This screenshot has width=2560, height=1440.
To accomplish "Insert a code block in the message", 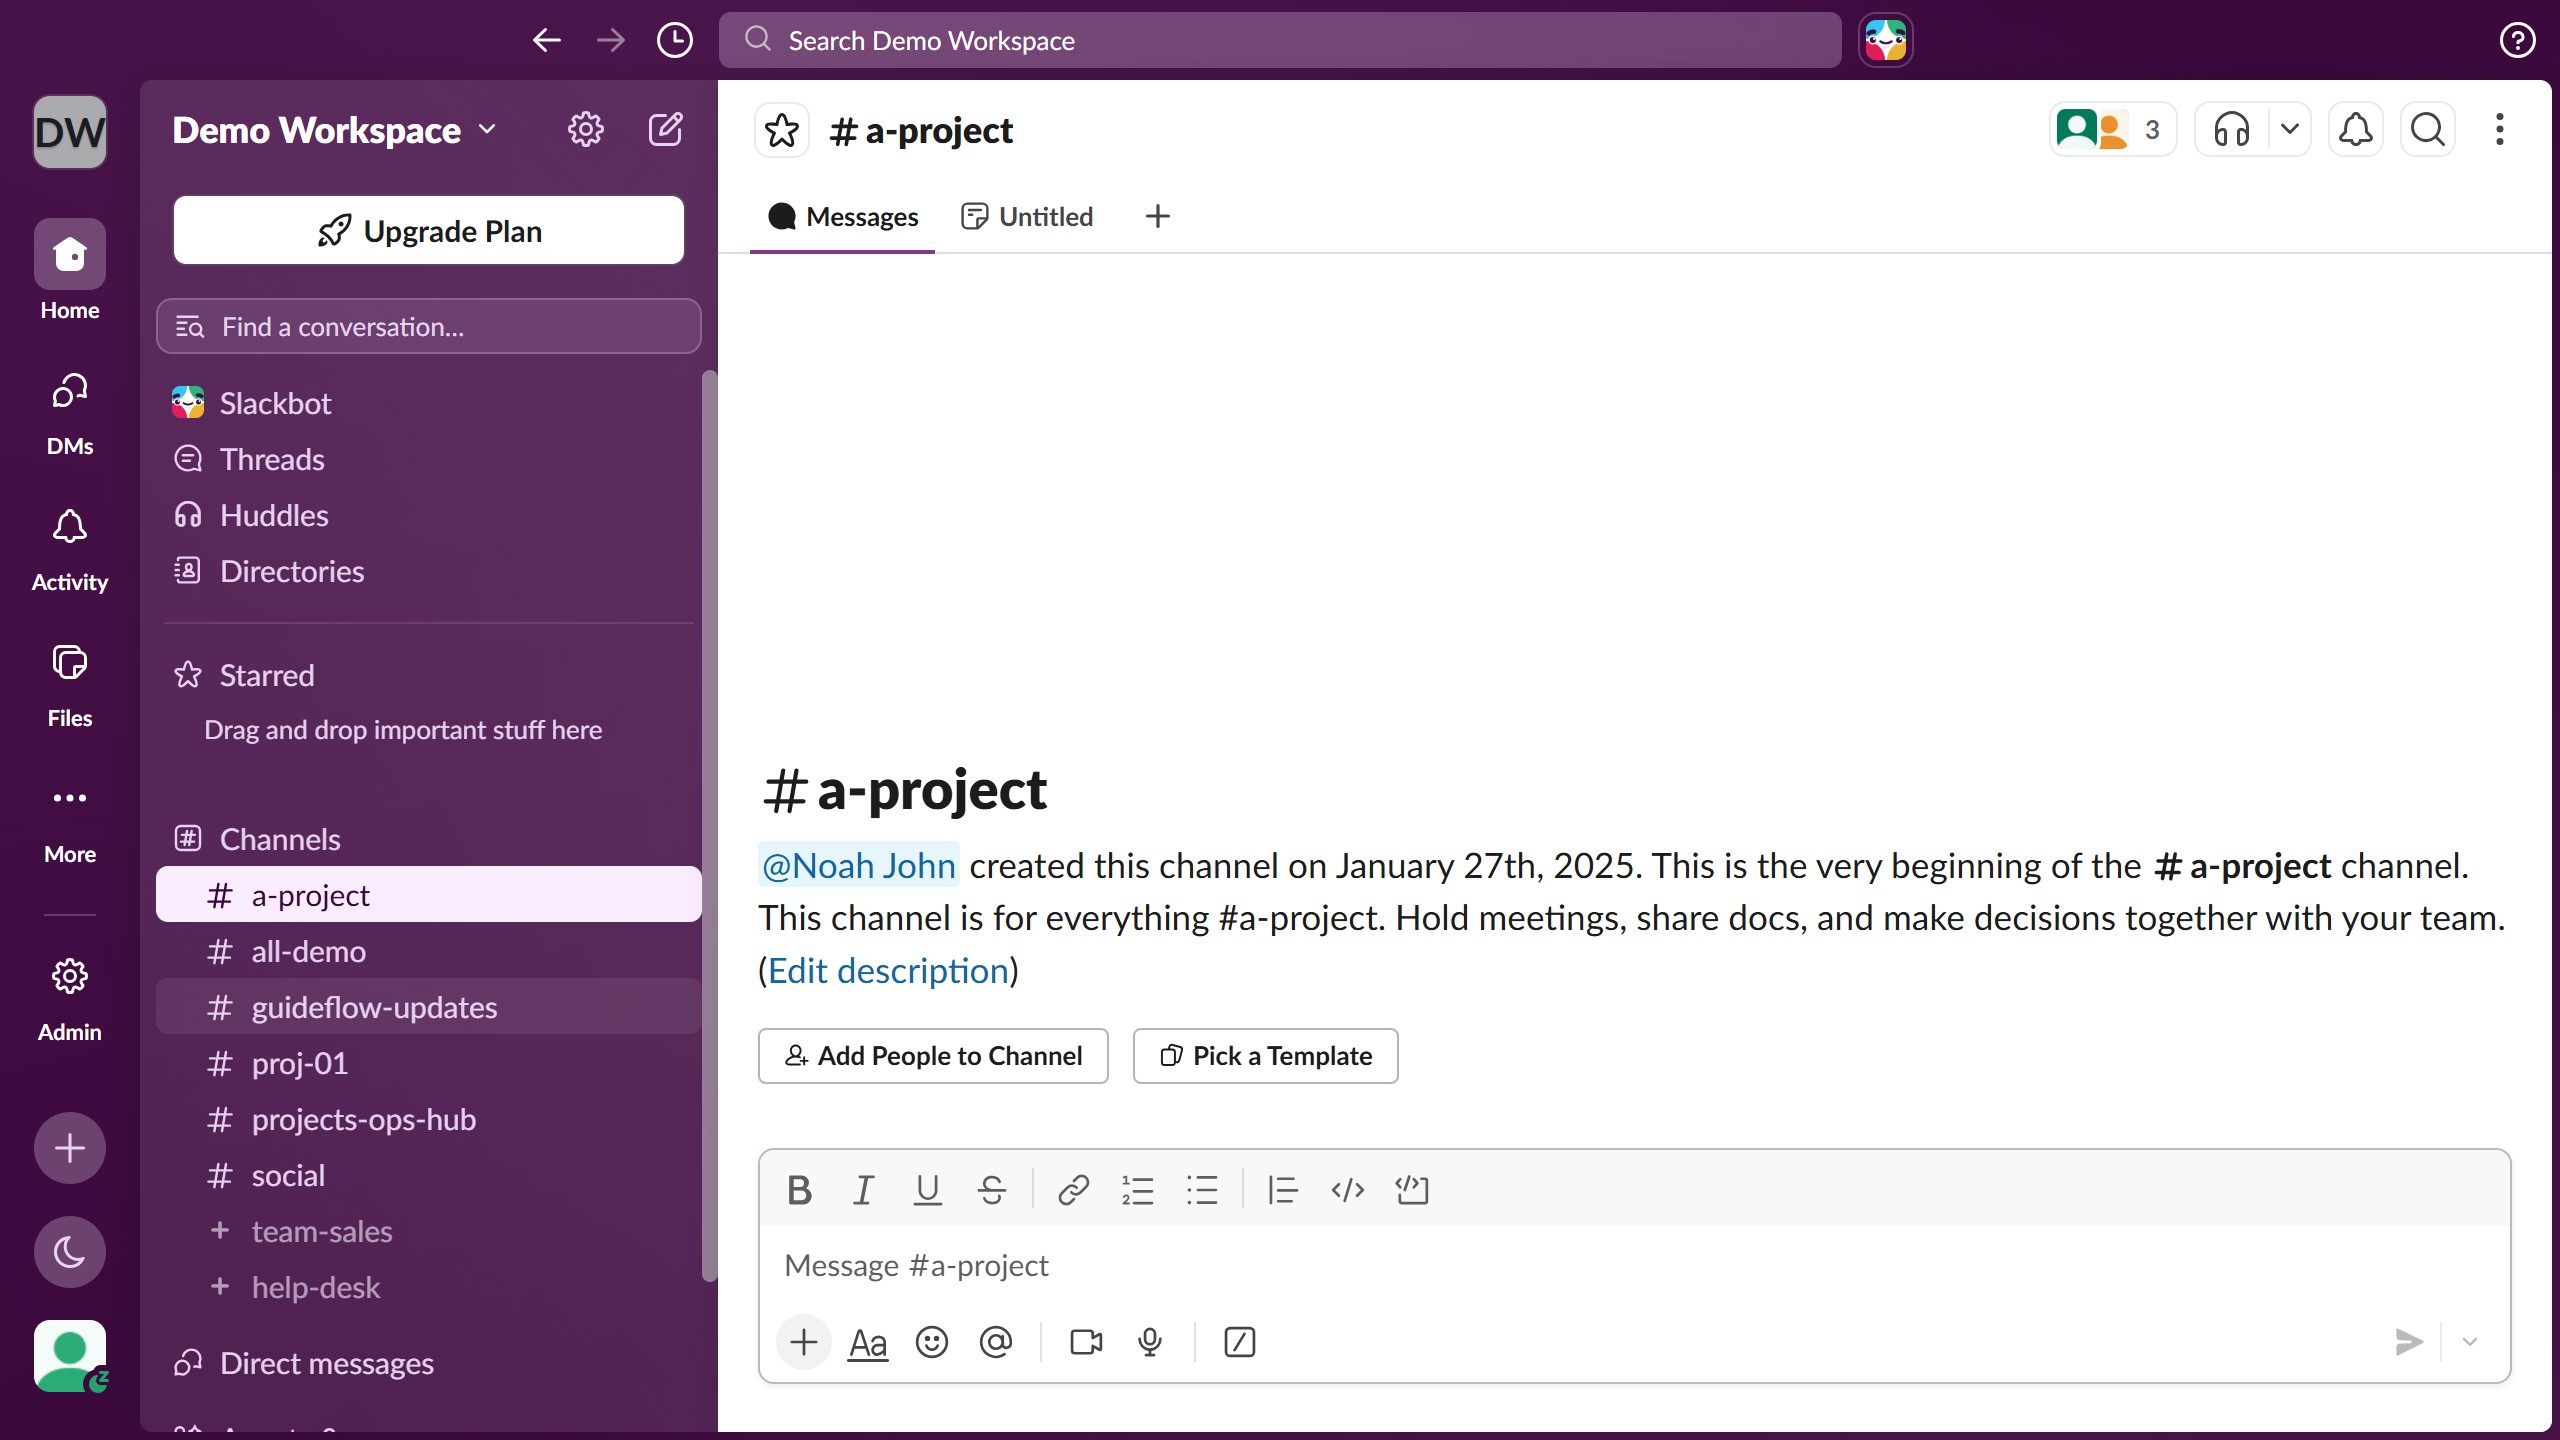I will (1411, 1190).
